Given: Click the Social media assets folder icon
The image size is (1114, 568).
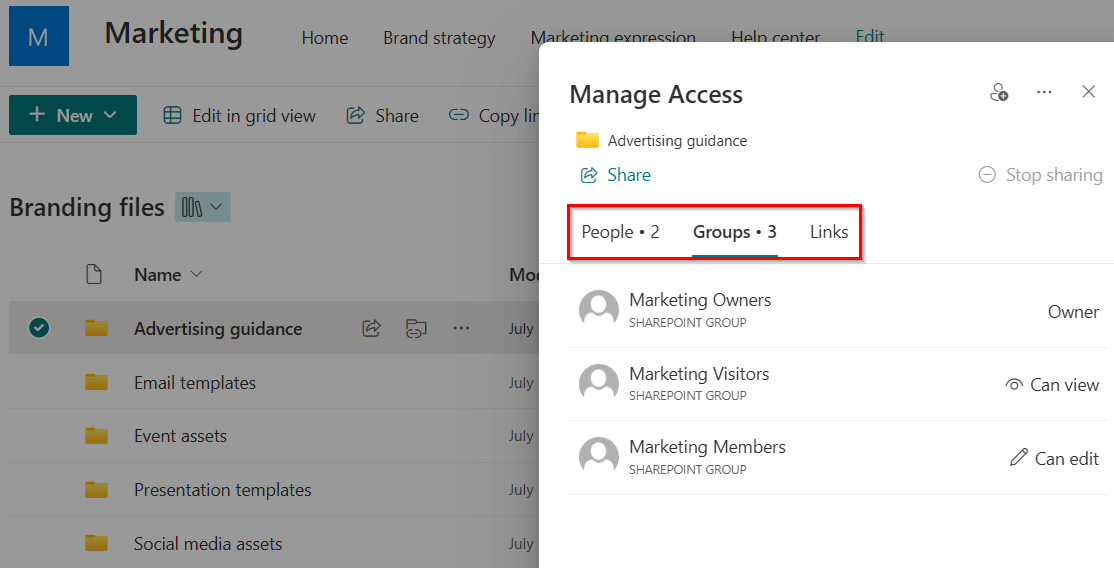Looking at the screenshot, I should [97, 543].
